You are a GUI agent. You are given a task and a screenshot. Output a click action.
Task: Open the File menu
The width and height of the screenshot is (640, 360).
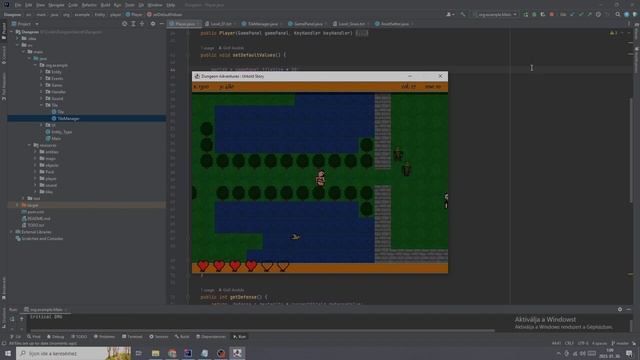click(18, 5)
